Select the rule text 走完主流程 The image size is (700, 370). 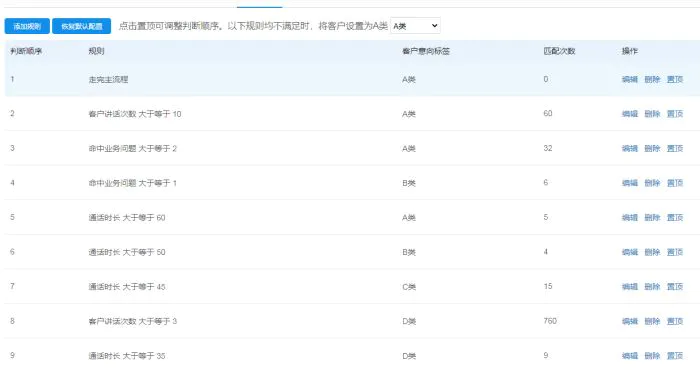108,79
